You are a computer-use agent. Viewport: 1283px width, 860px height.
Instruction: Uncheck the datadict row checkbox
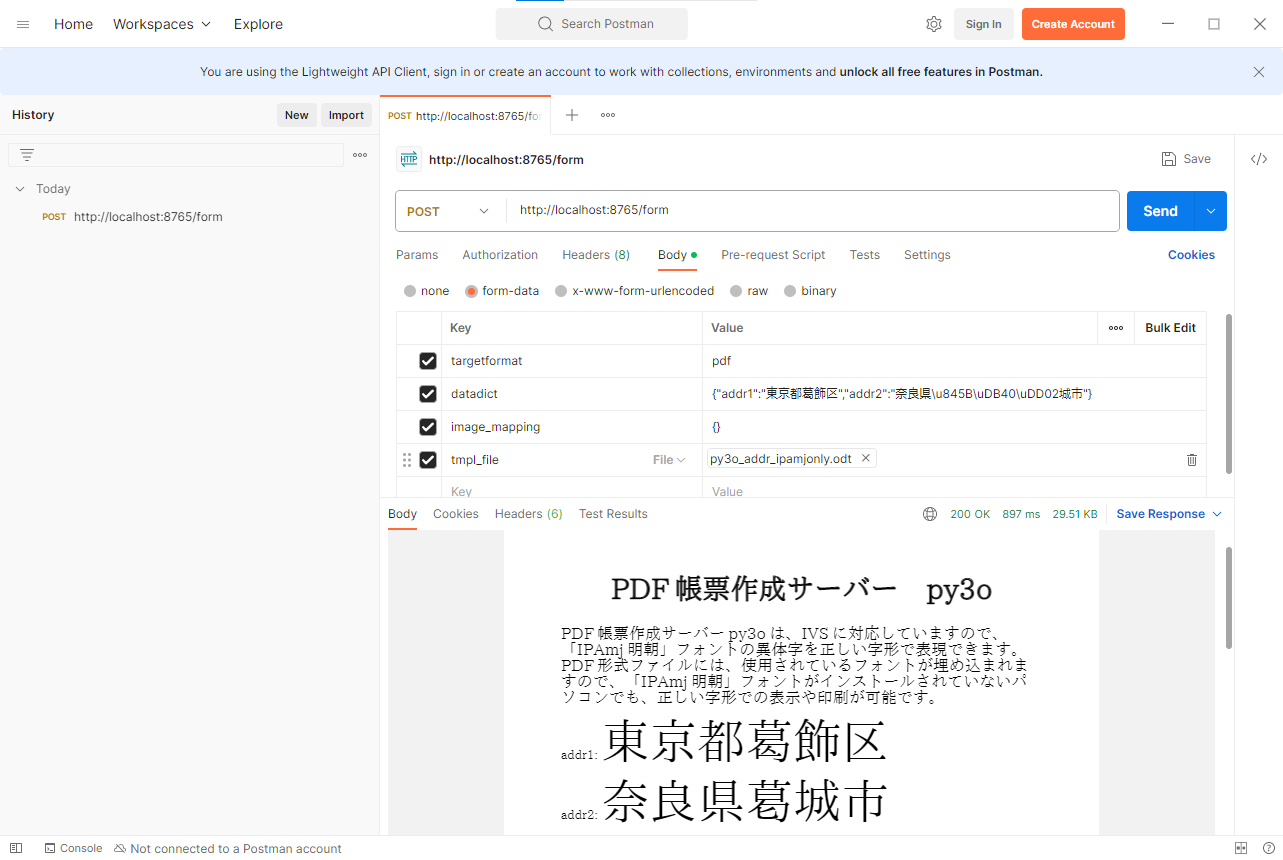428,394
